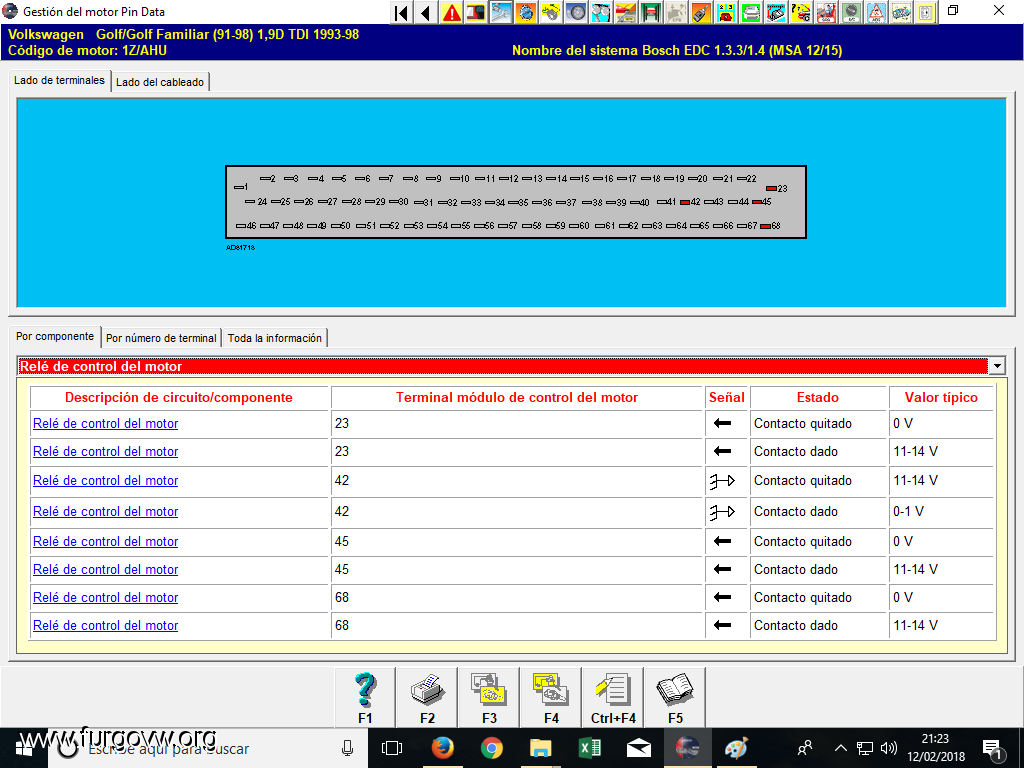Open the A/C air conditioning toolbar icon
This screenshot has height=768, width=1024.
(x=850, y=12)
